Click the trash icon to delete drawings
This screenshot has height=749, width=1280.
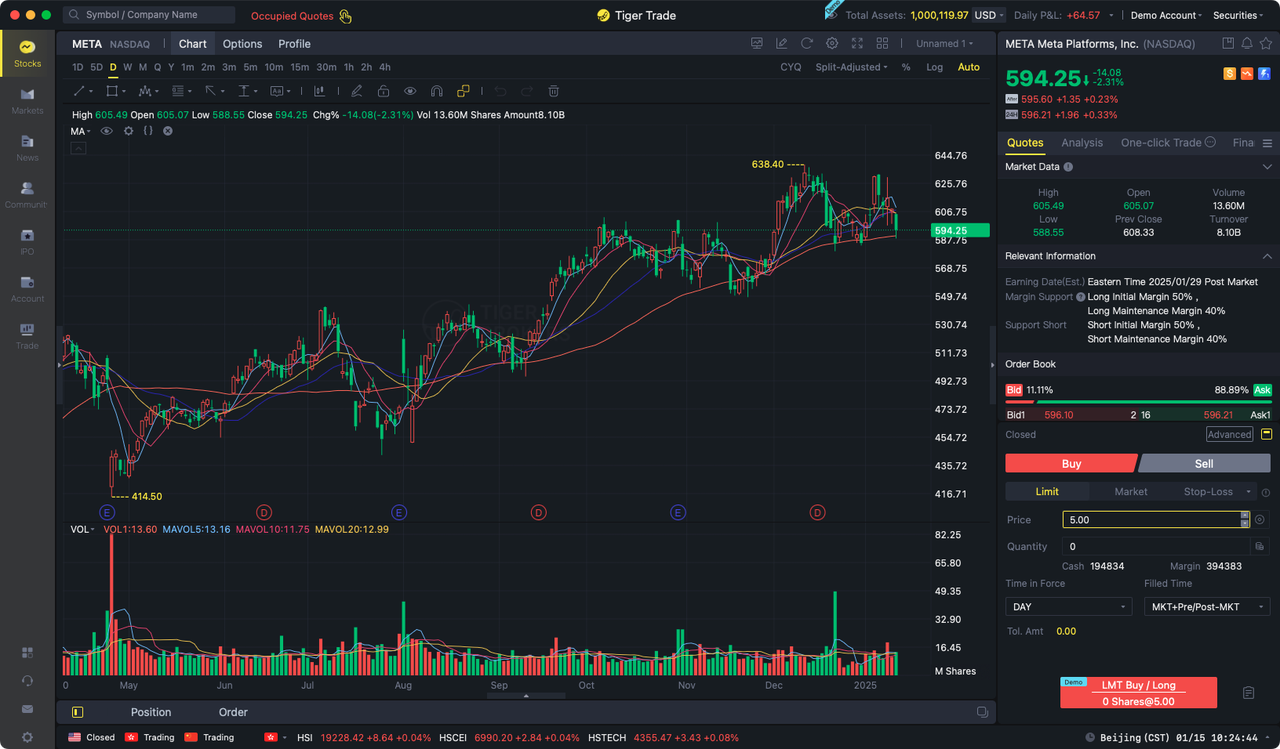click(553, 91)
